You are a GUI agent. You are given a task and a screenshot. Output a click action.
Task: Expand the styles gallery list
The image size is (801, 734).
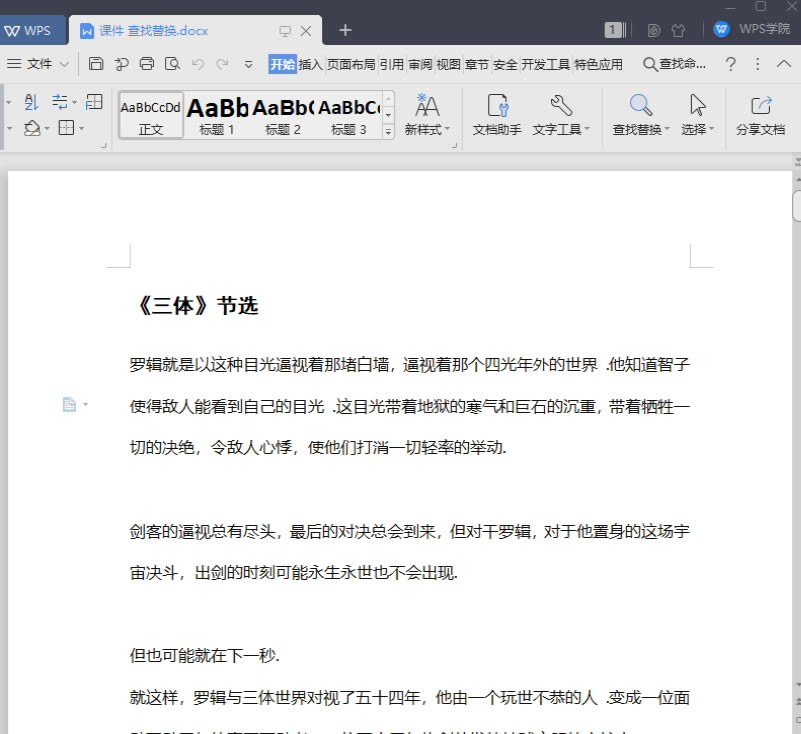coord(388,129)
